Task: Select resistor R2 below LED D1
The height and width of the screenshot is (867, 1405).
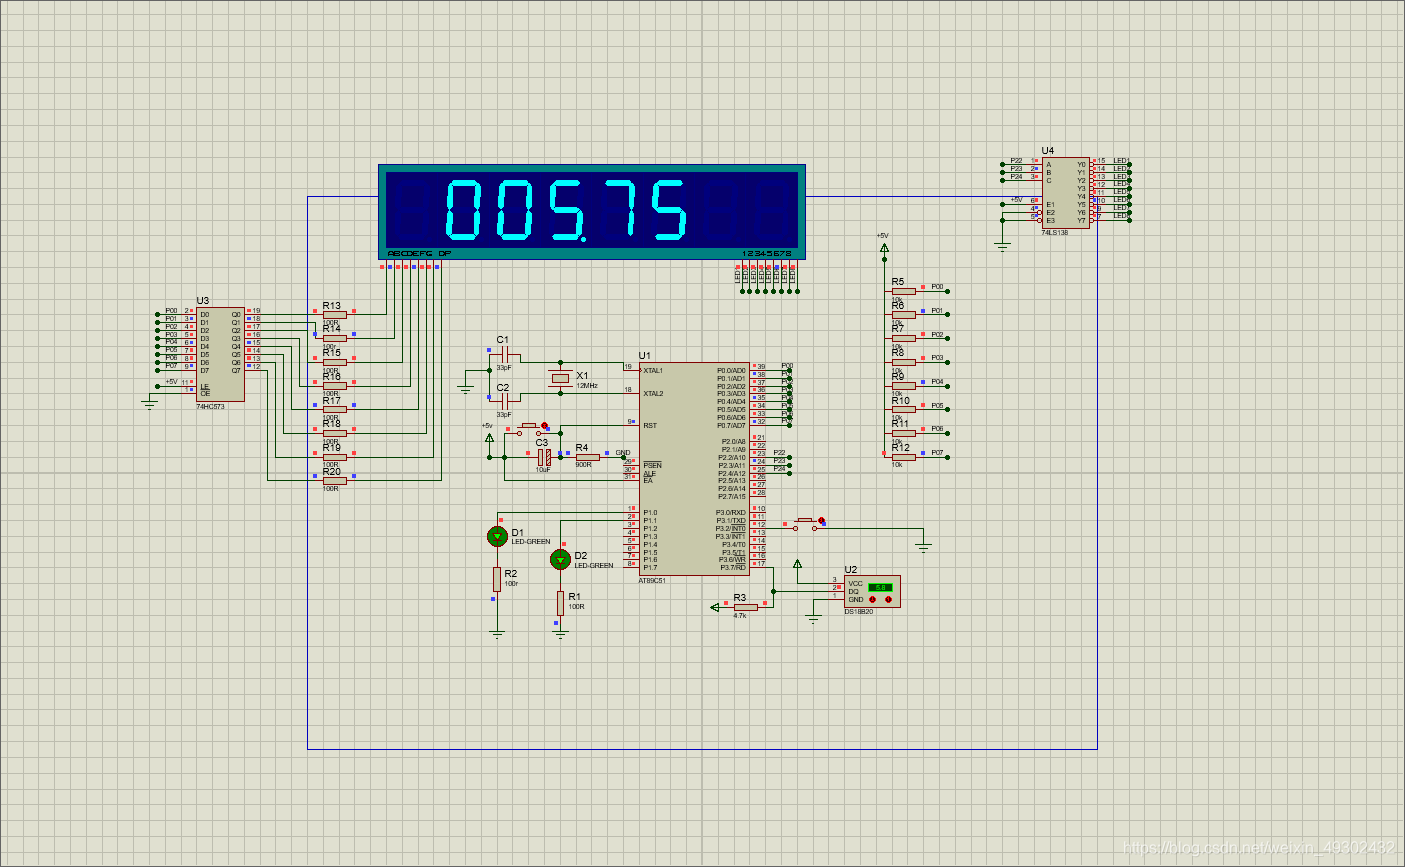Action: pos(497,579)
